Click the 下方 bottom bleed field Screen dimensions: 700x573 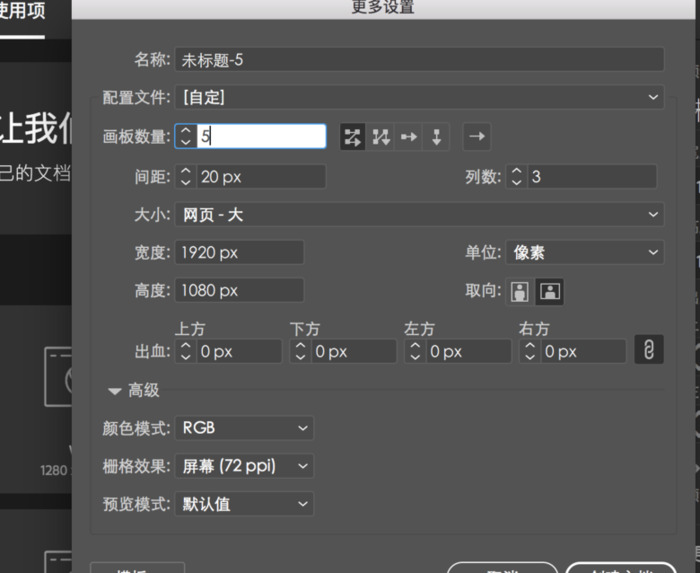[354, 351]
